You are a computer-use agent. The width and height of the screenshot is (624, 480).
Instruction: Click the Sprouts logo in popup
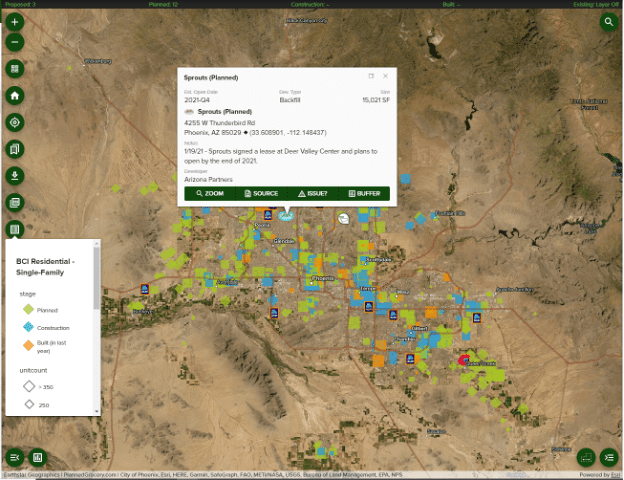[x=189, y=112]
